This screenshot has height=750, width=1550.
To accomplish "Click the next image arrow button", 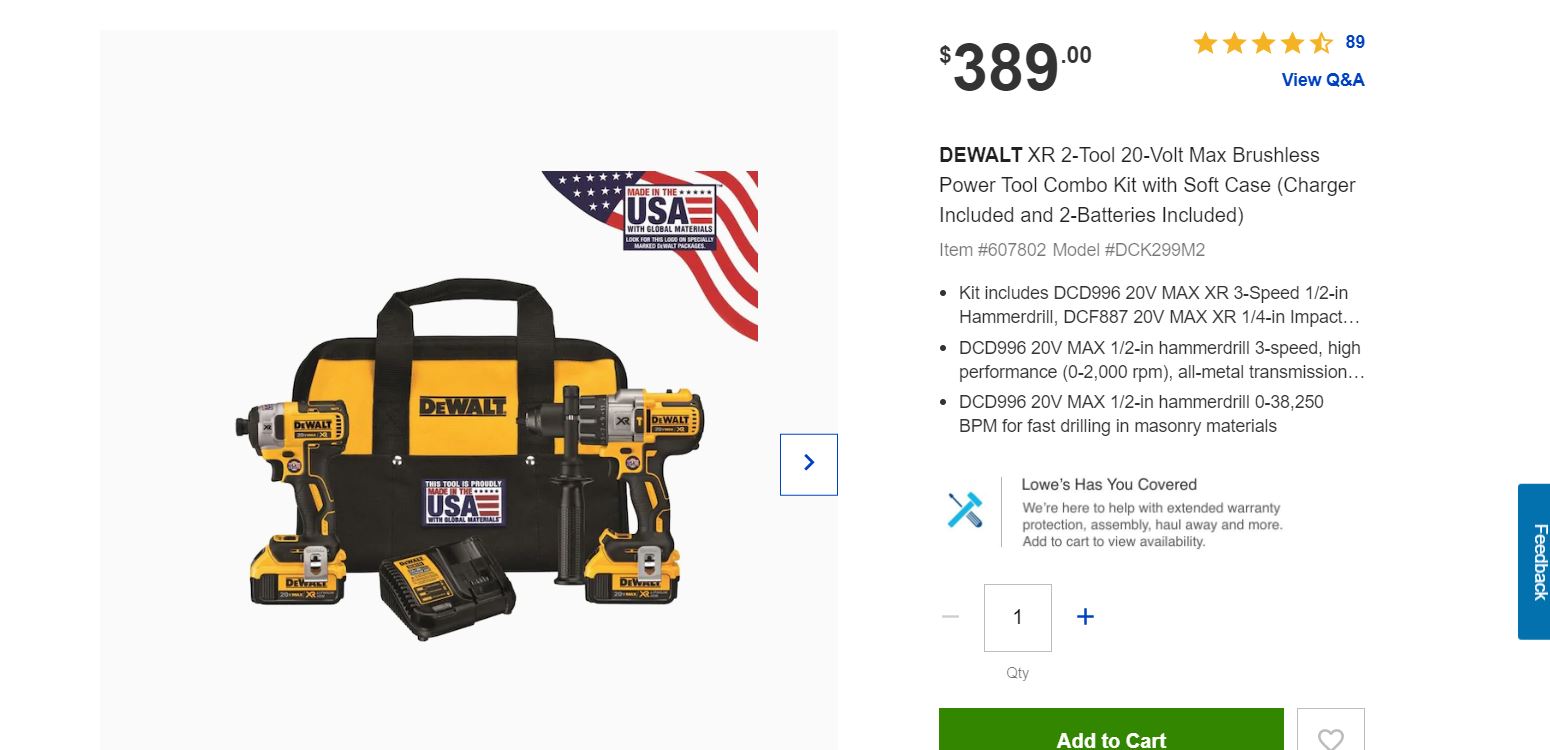I will point(808,464).
